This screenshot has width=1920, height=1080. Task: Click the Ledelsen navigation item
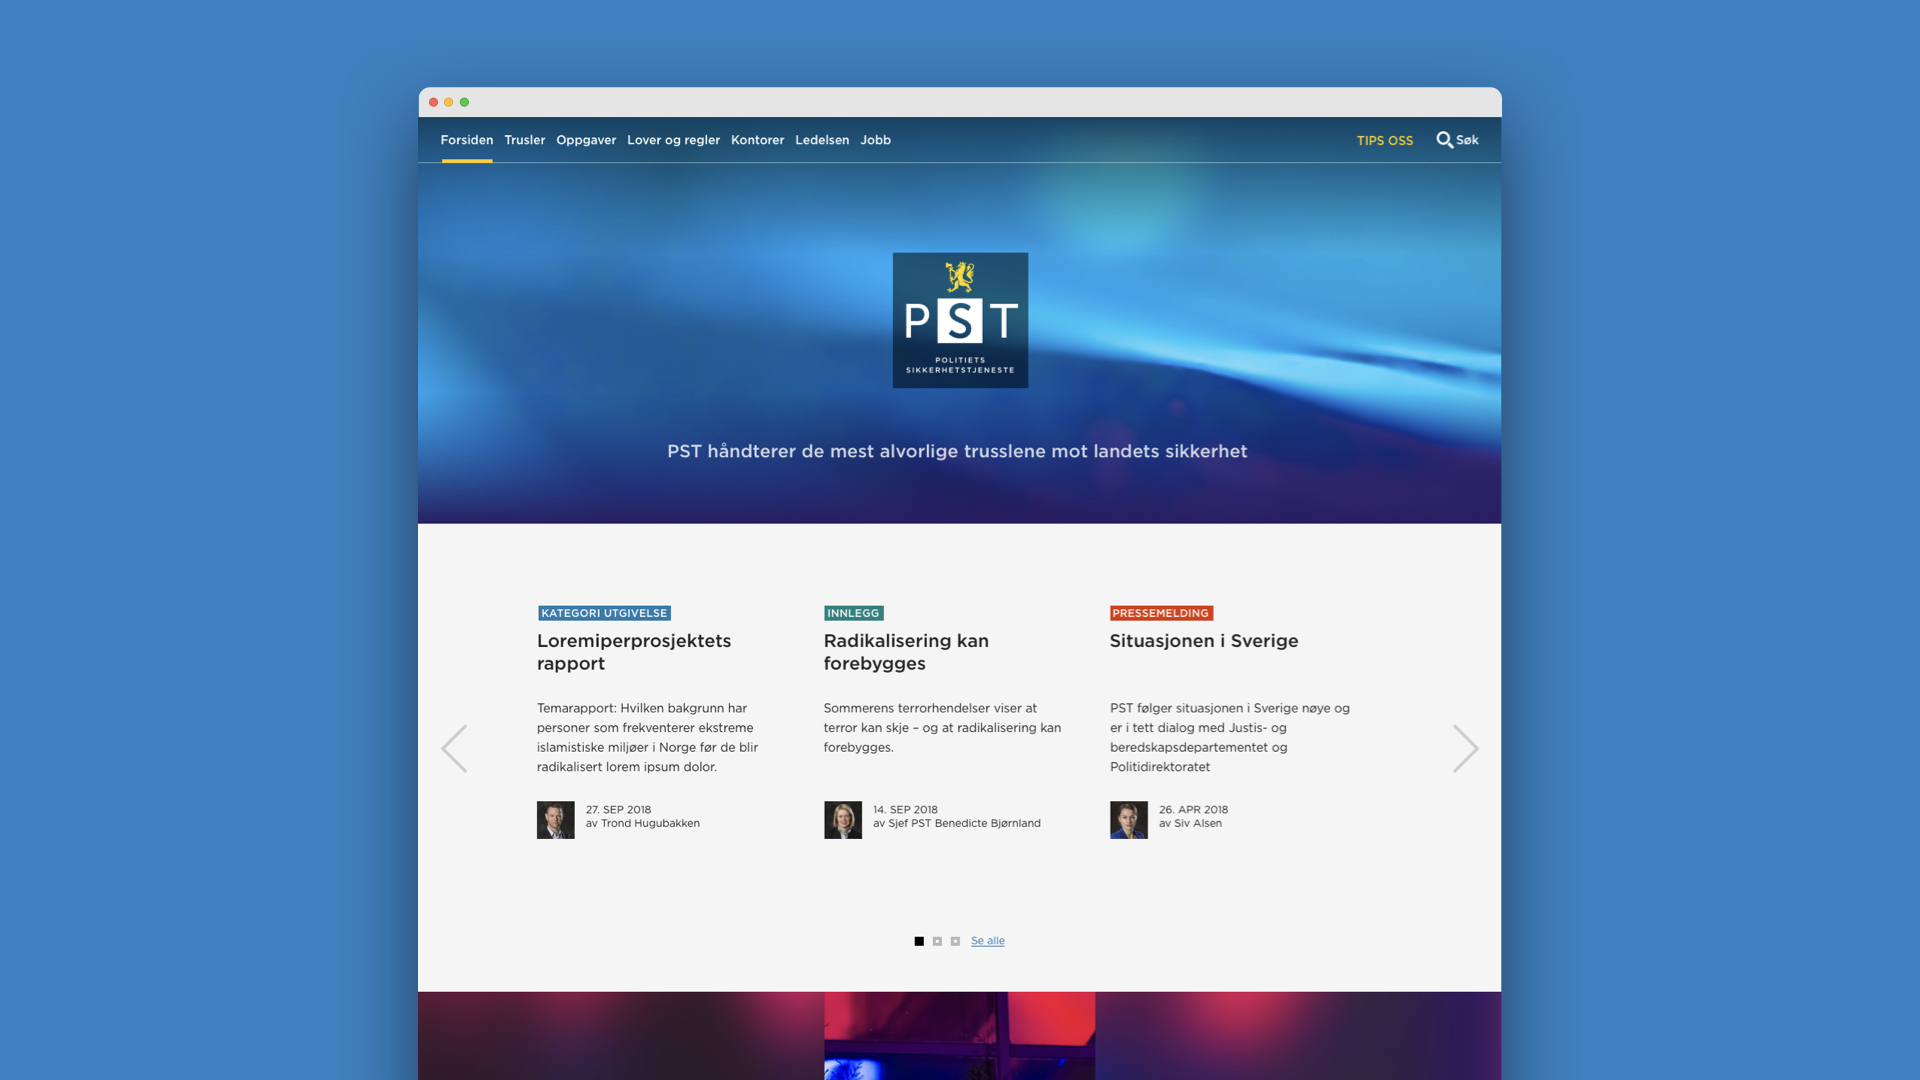point(822,138)
